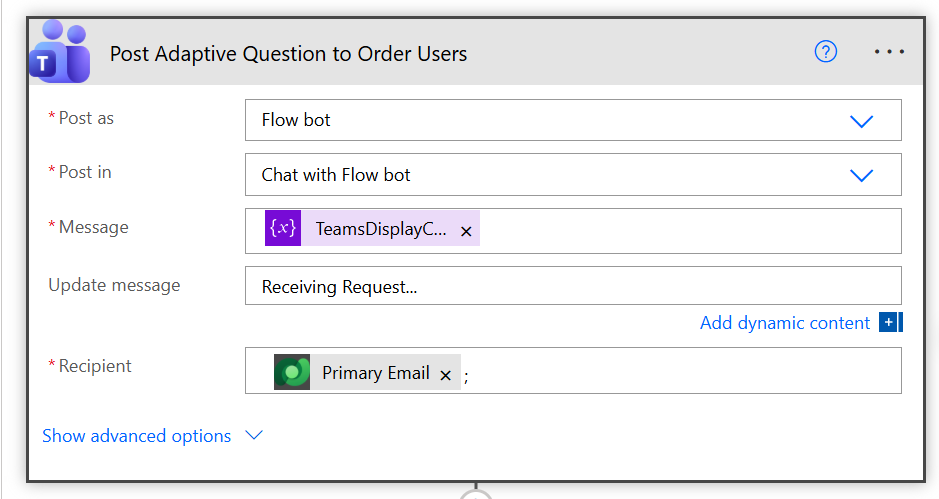
Task: Click empty area of the Message field
Action: click(690, 230)
